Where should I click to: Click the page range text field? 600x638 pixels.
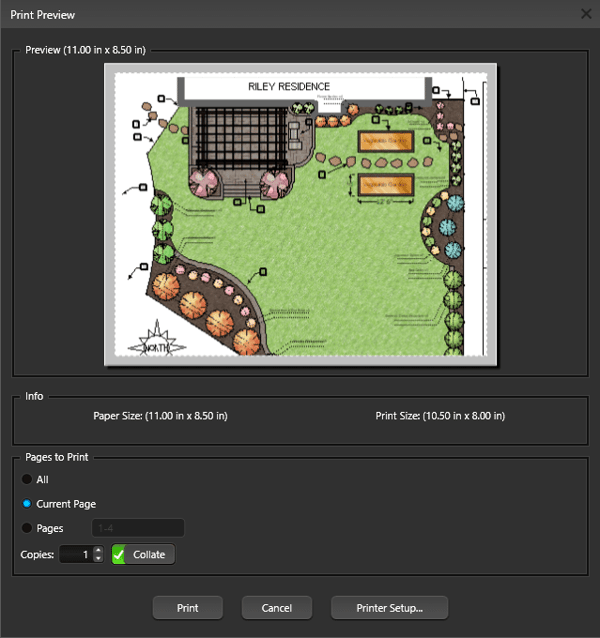pos(138,528)
